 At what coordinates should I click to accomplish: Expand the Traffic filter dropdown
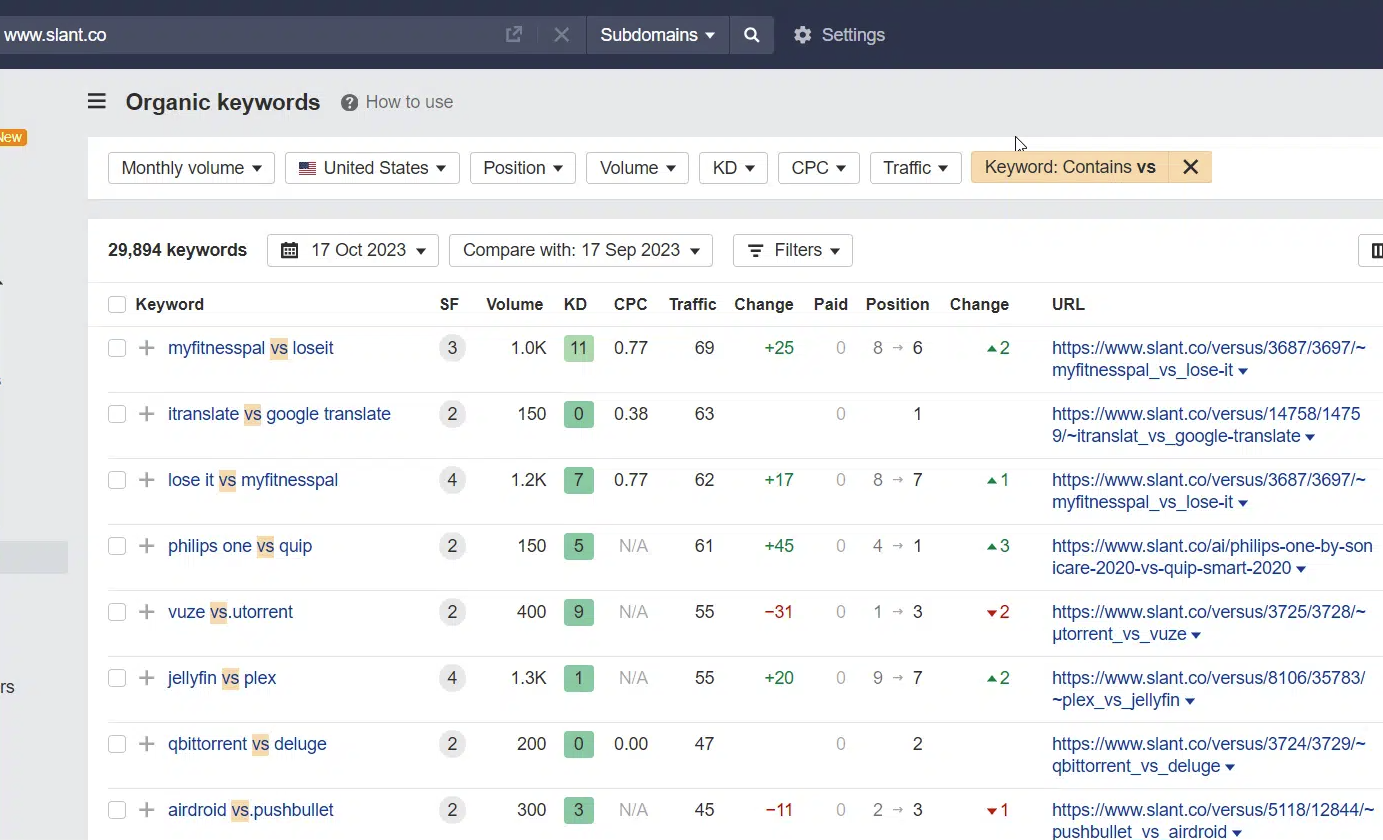916,168
